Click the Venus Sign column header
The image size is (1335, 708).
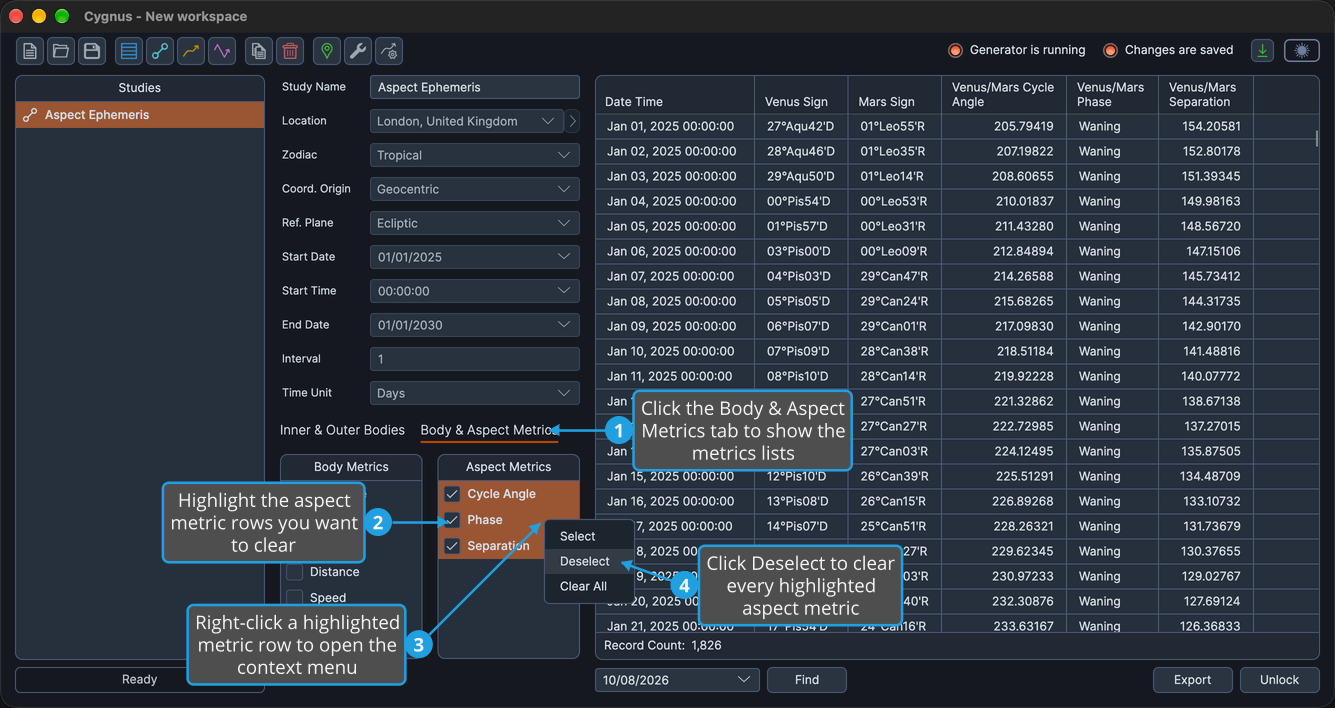(x=802, y=95)
